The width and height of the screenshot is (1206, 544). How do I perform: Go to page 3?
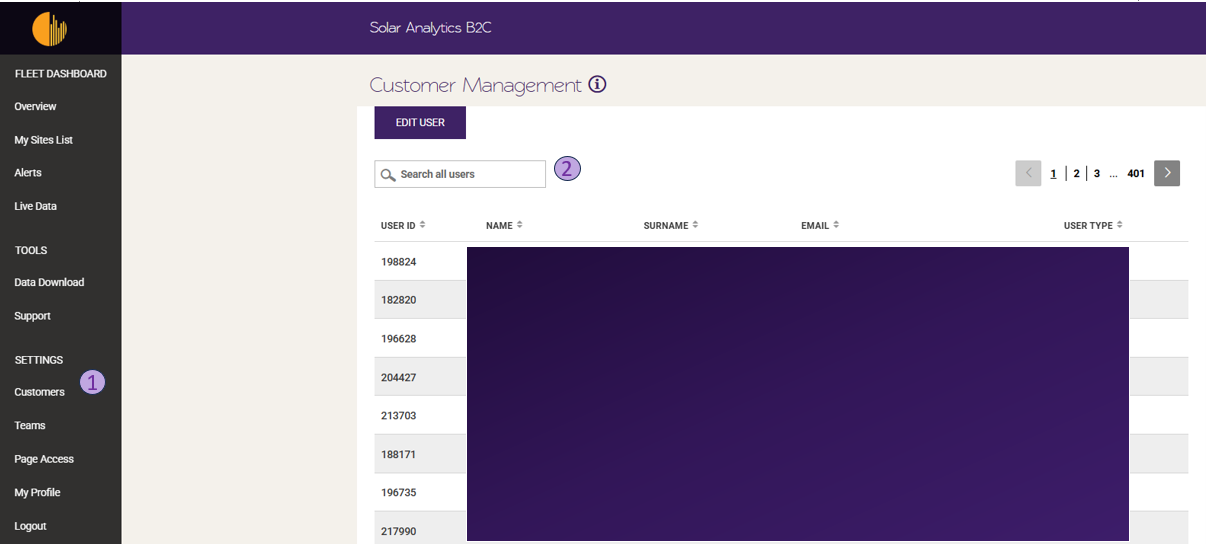tap(1097, 174)
